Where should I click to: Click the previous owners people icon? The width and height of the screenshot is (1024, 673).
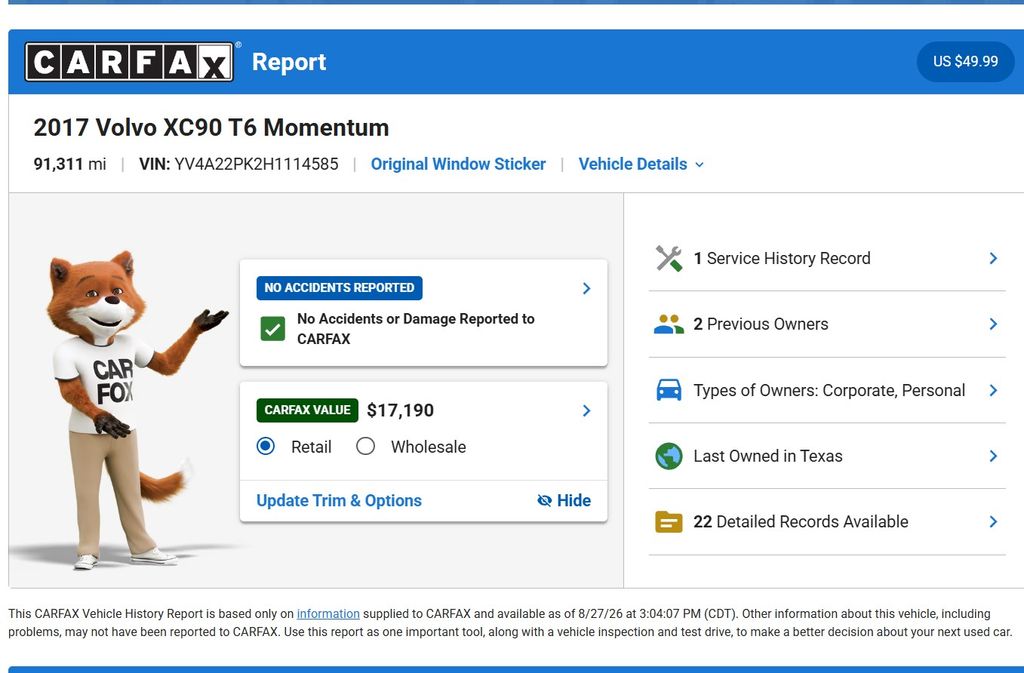[x=669, y=324]
